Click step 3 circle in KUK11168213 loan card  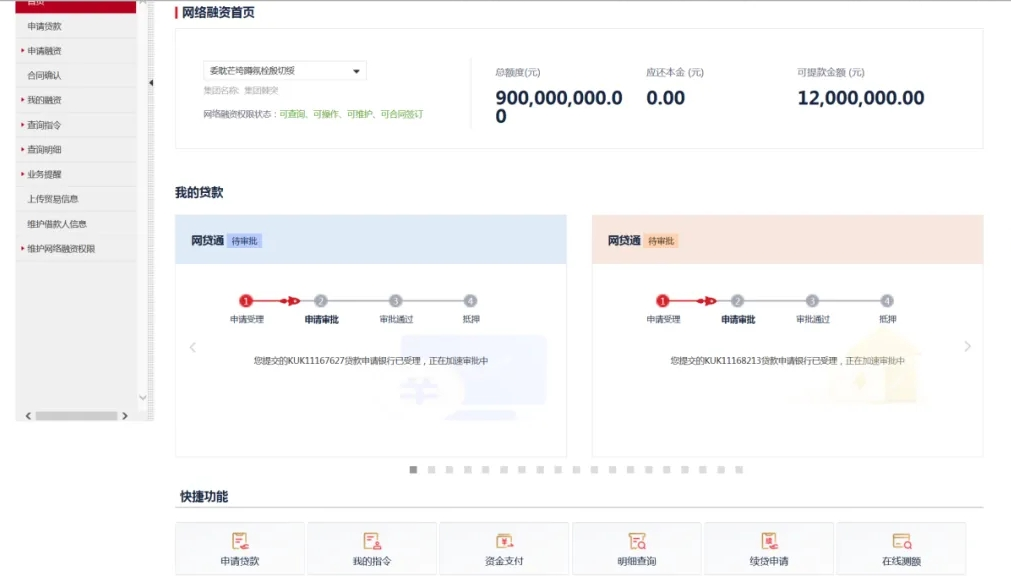tap(812, 301)
